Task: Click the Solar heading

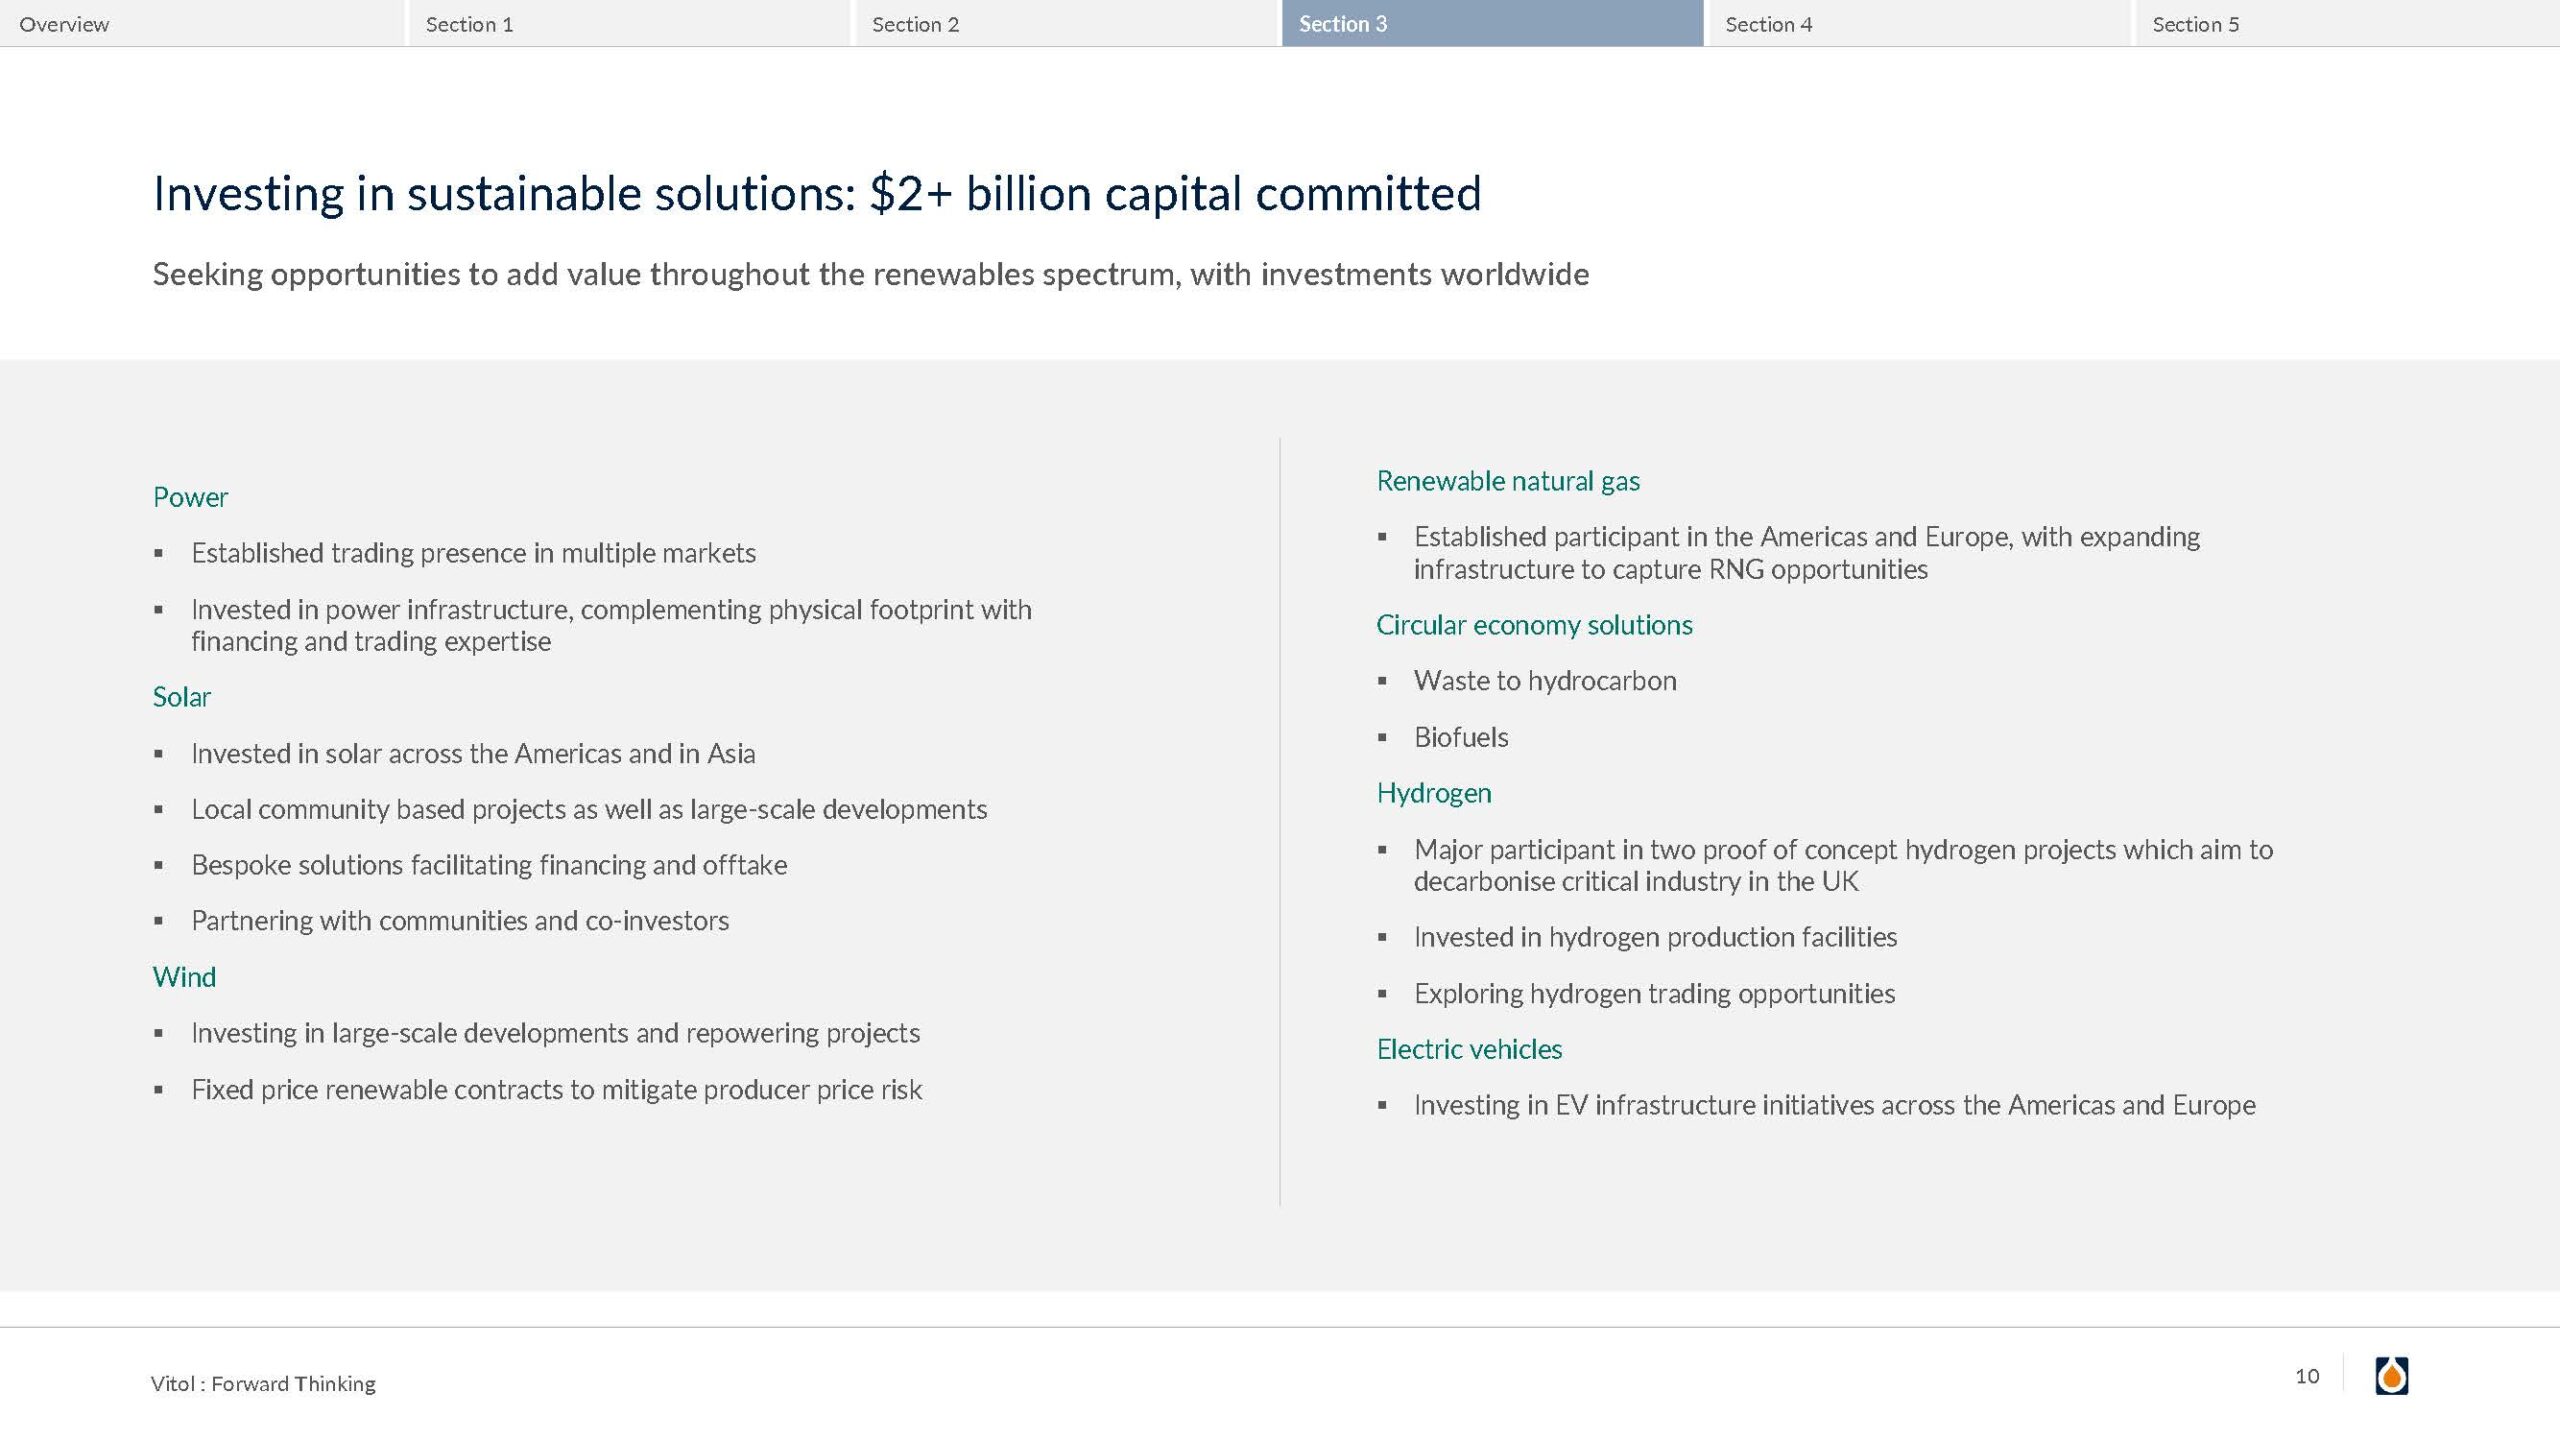Action: pyautogui.click(x=181, y=697)
